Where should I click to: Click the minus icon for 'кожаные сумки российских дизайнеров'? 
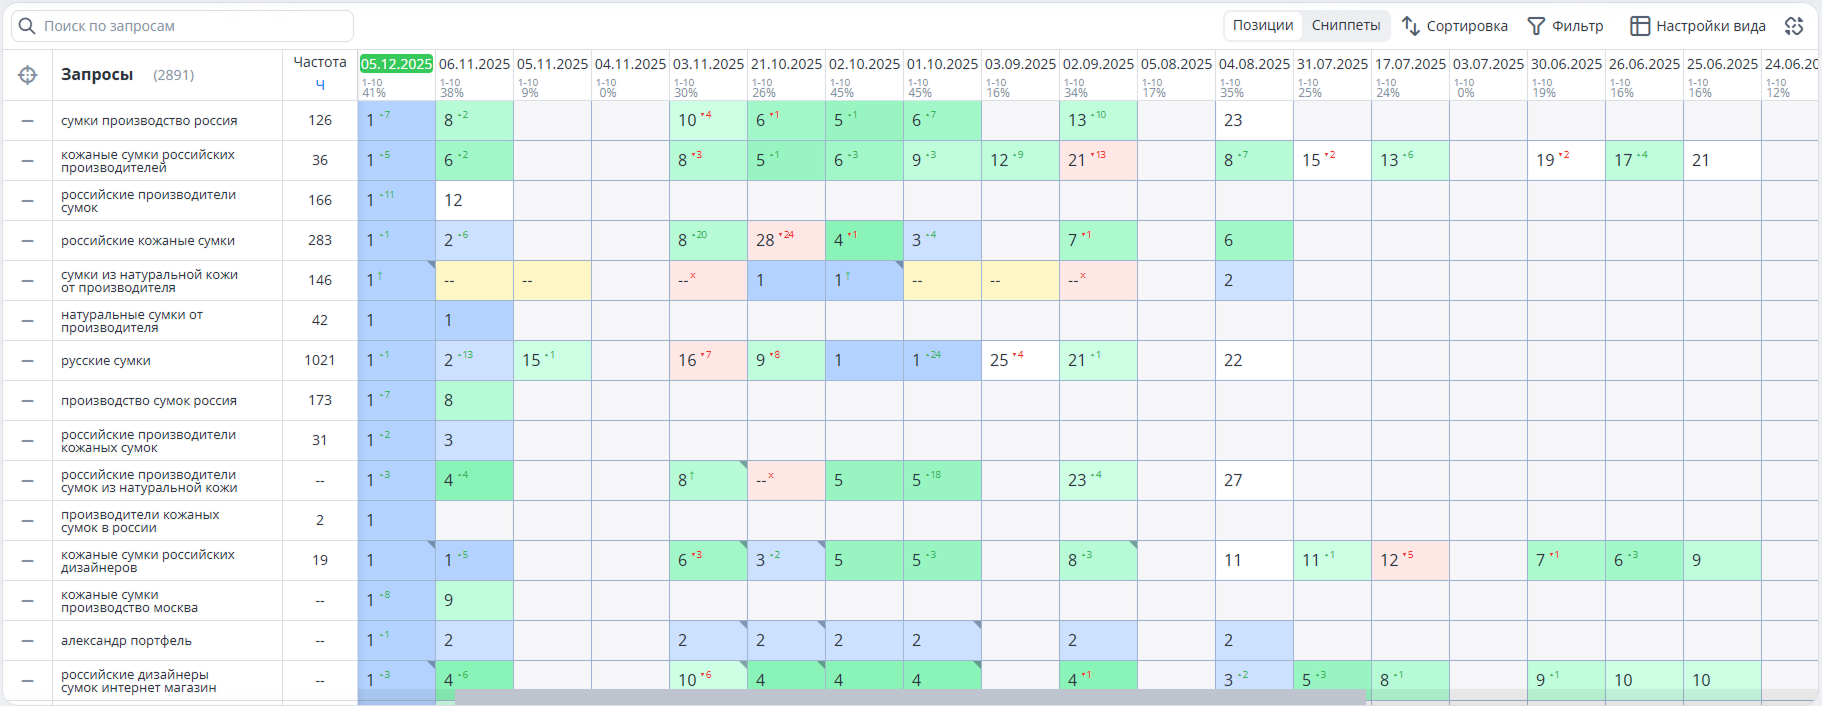[28, 561]
